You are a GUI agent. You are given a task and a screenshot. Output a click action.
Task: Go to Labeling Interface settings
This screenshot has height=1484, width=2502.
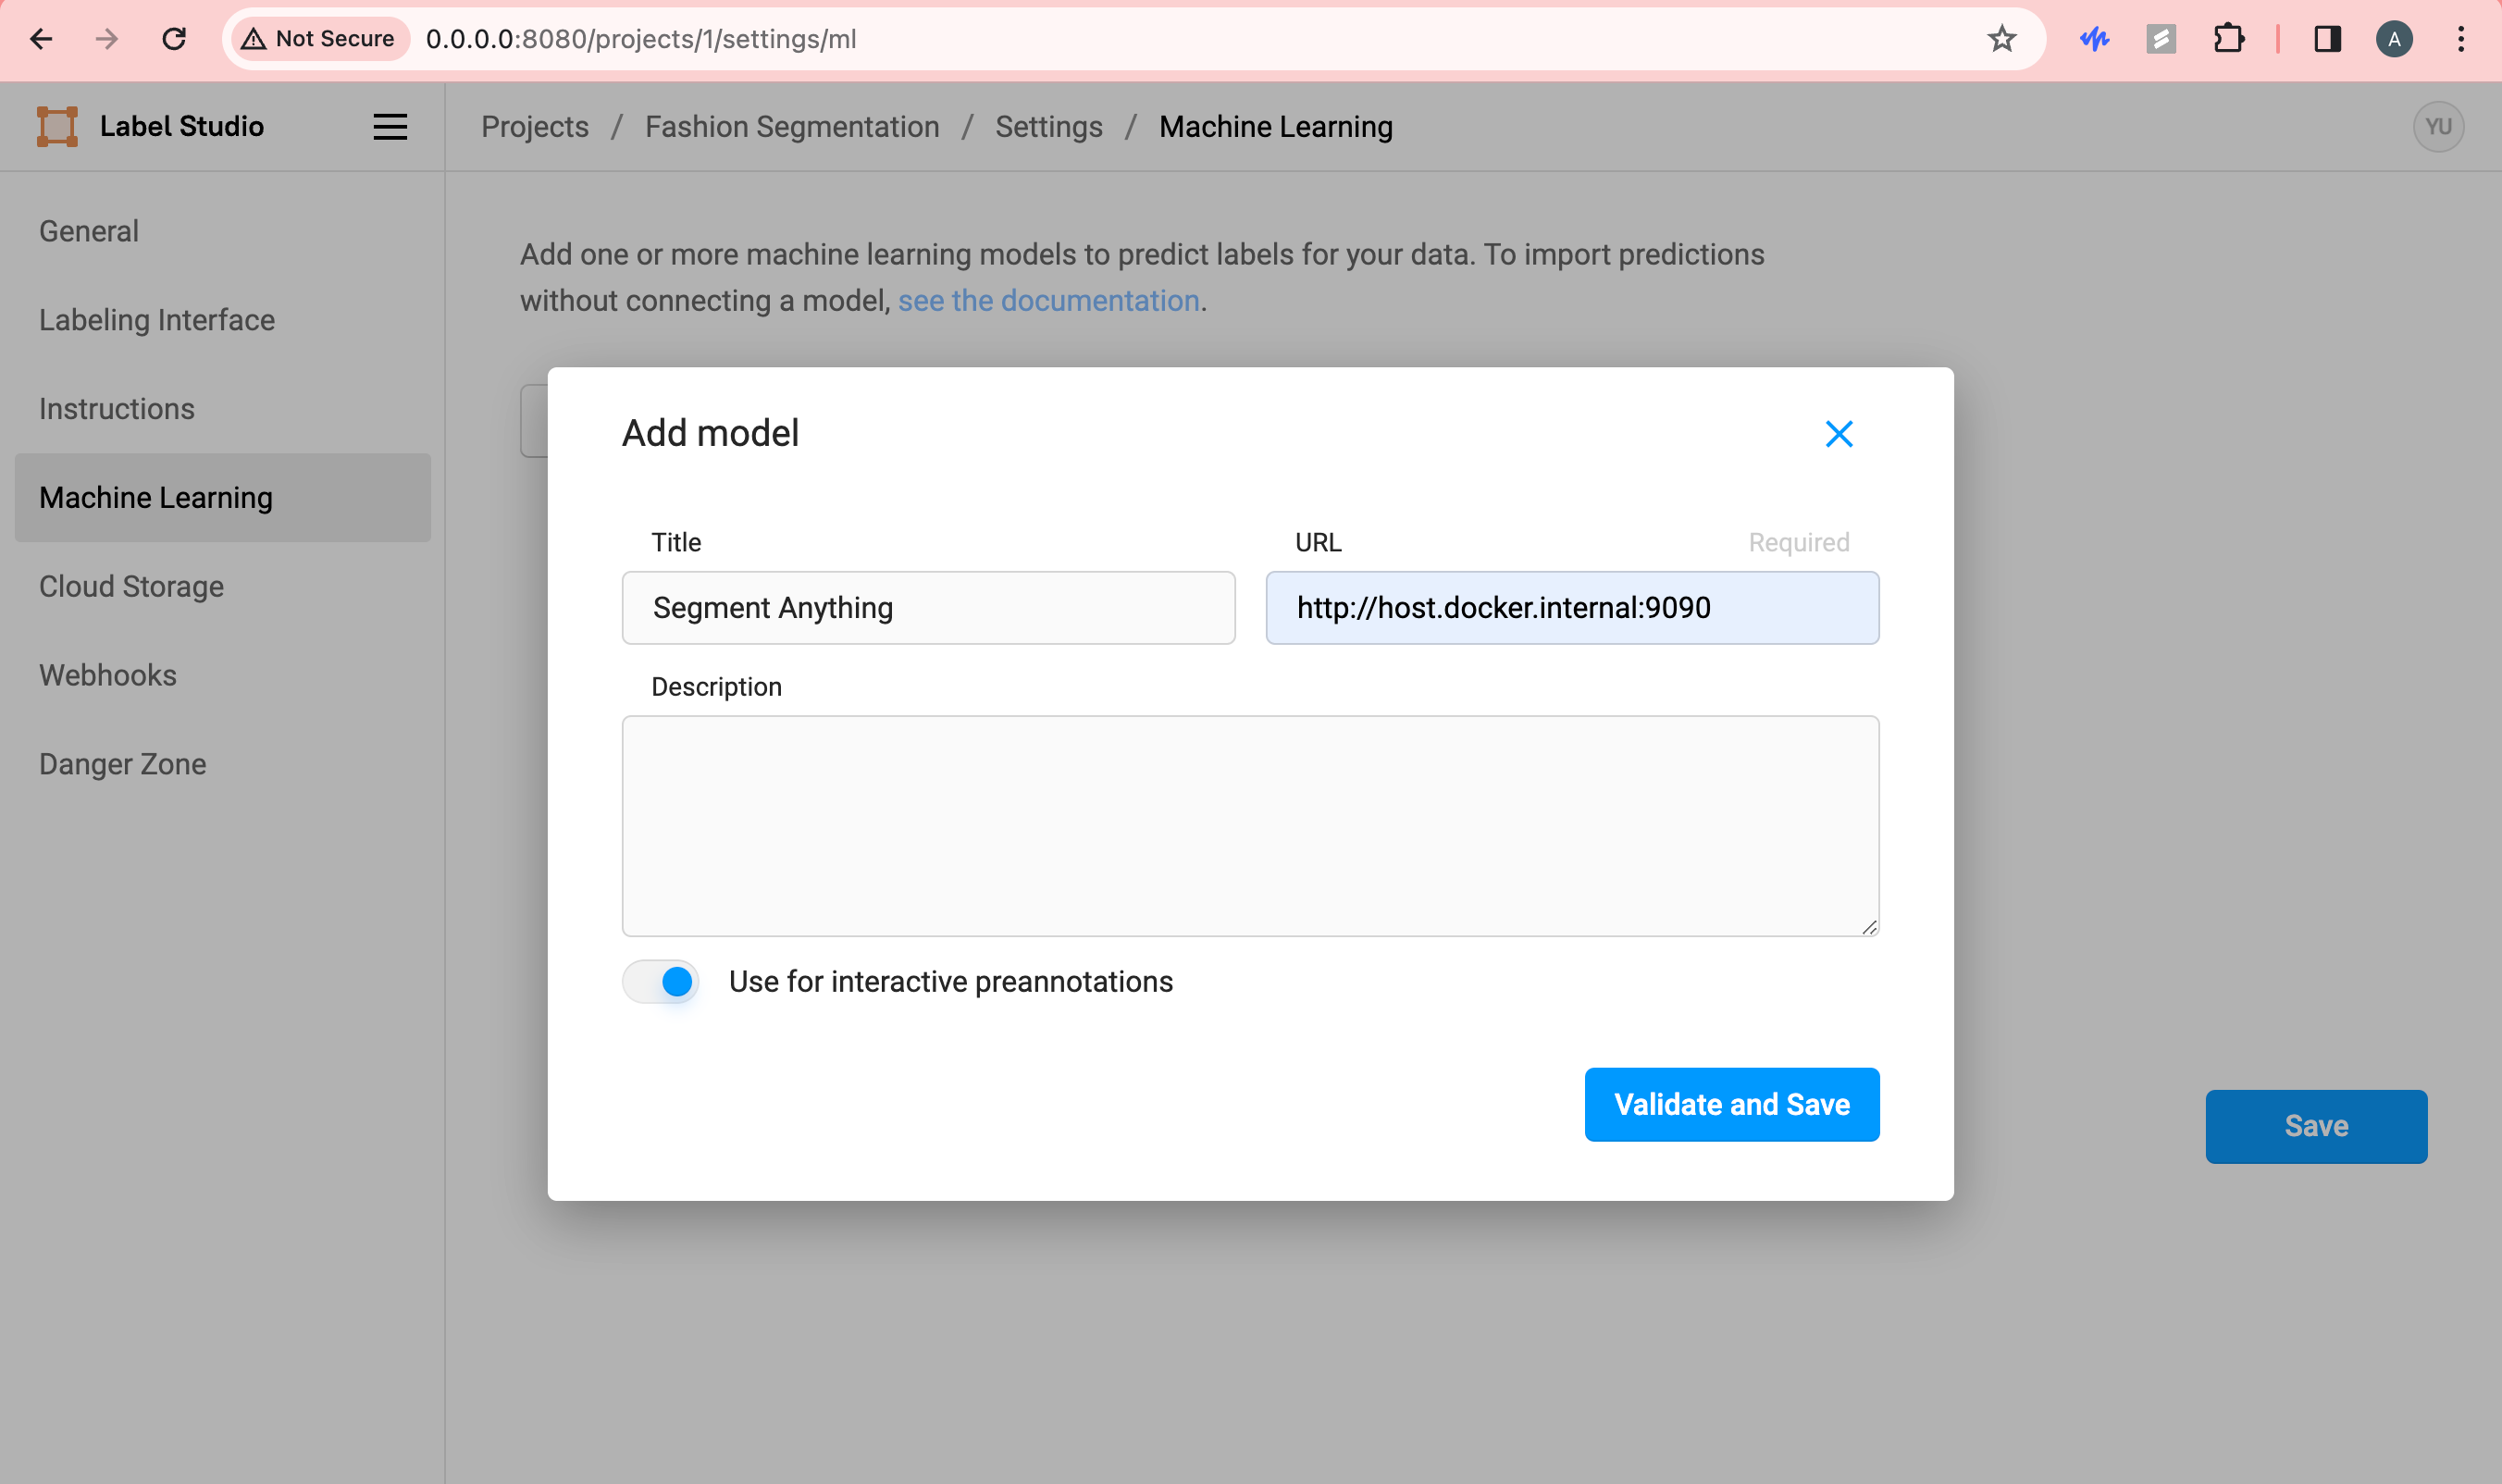[x=157, y=320]
